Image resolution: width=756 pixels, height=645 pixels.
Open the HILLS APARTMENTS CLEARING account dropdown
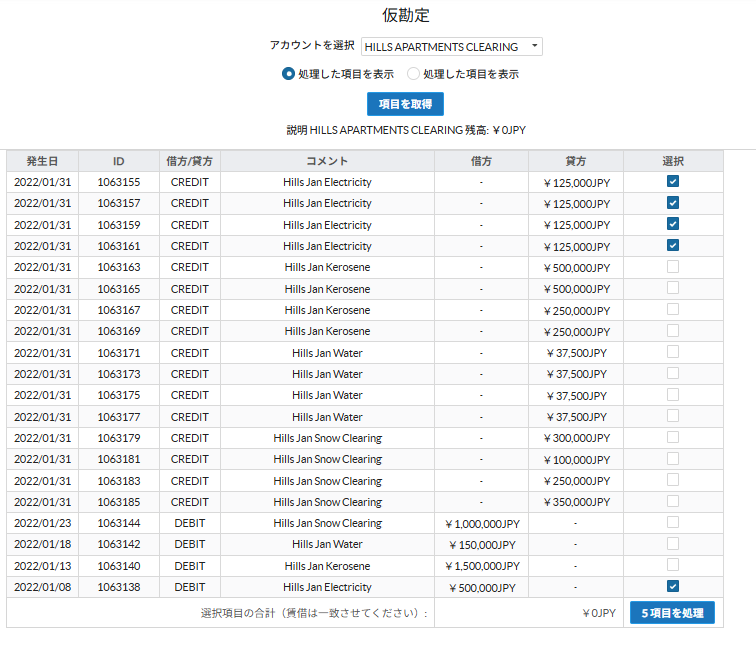coord(451,47)
